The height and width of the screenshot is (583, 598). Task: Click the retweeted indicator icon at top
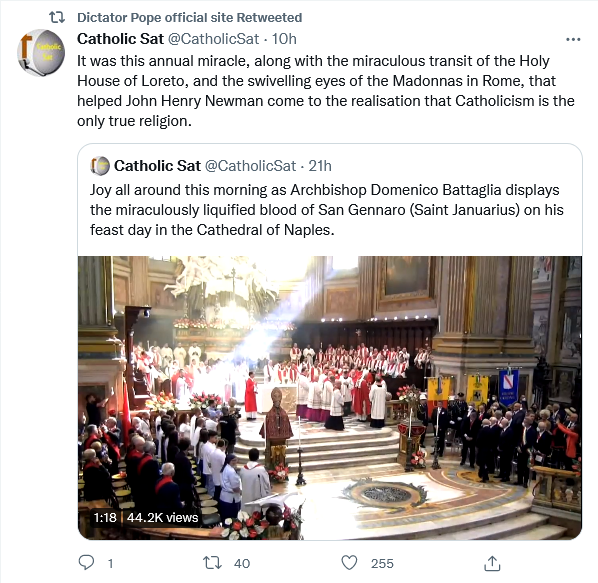point(57,17)
